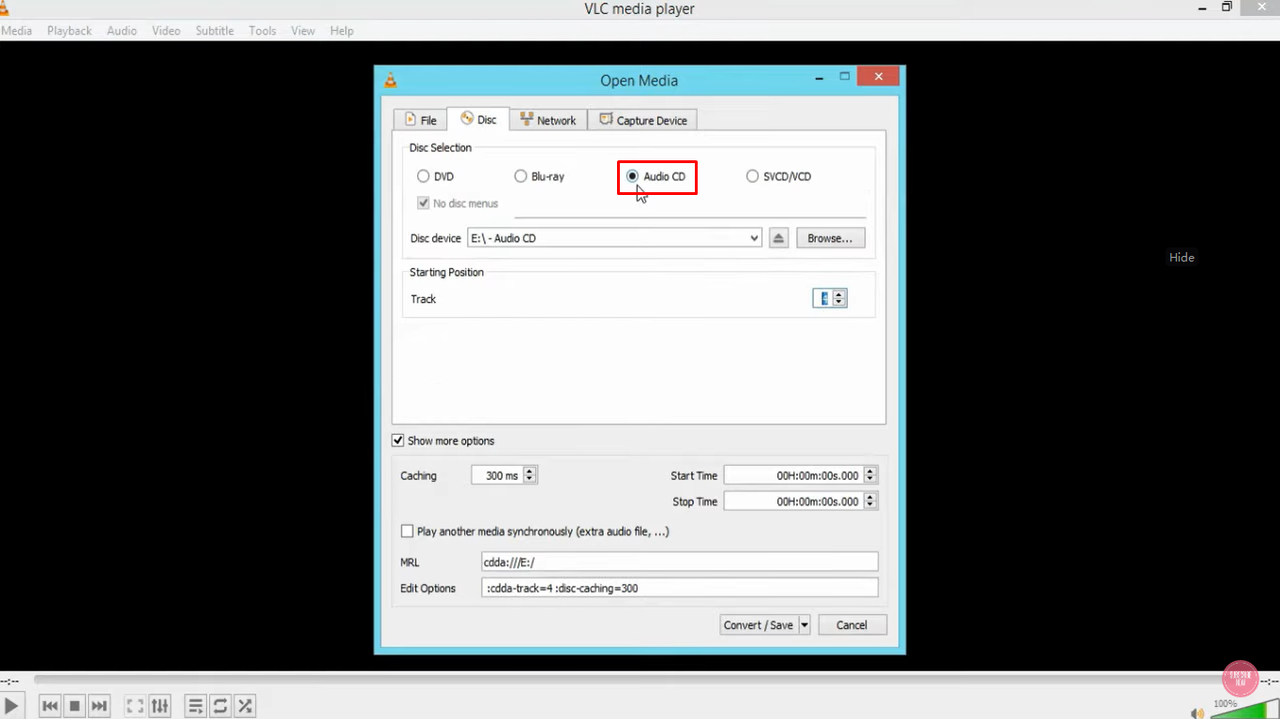Toggle loop repeat mode

[x=220, y=706]
